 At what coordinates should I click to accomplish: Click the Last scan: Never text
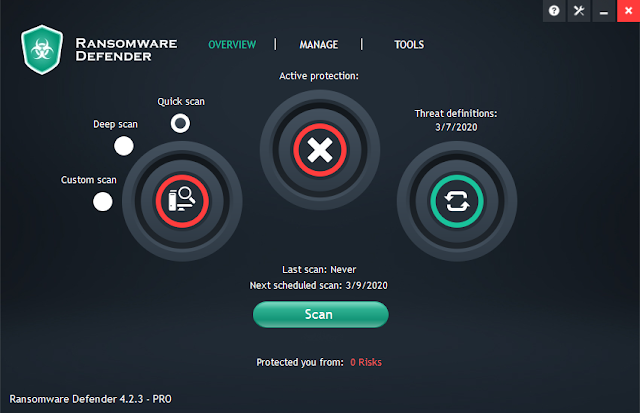tap(319, 270)
